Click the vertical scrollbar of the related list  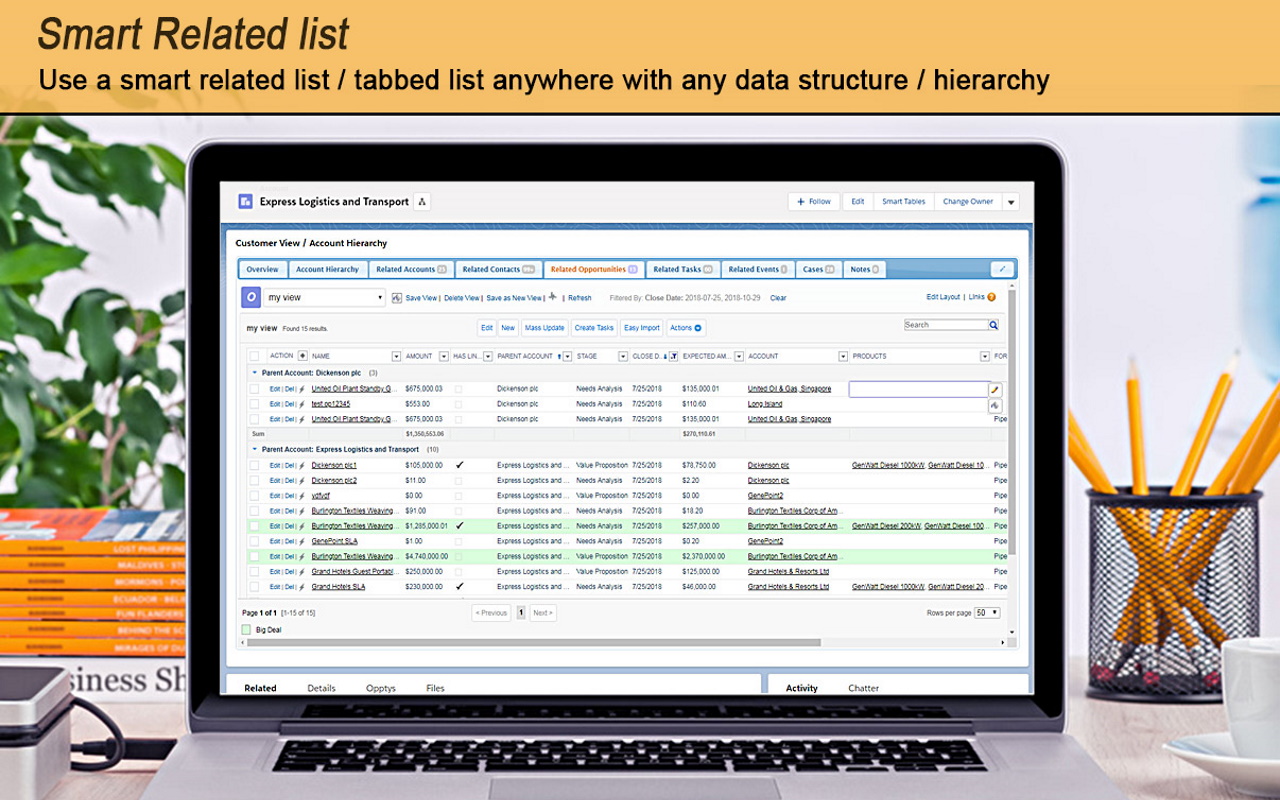click(1012, 420)
